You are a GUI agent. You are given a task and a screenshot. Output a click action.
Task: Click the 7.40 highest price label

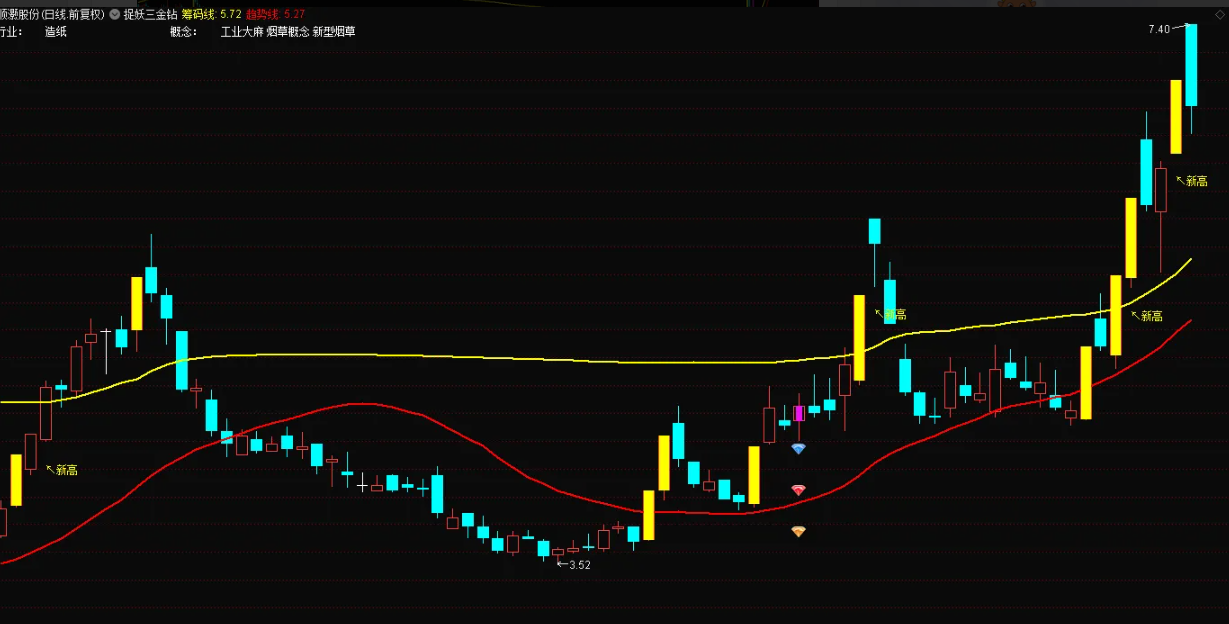point(1159,30)
